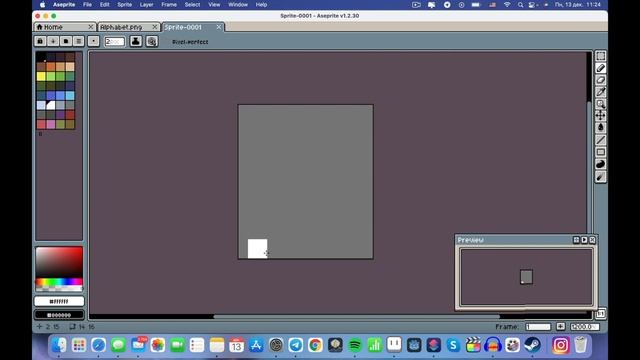Pick the pink palette swatch
The image size is (640, 360).
coord(51,124)
